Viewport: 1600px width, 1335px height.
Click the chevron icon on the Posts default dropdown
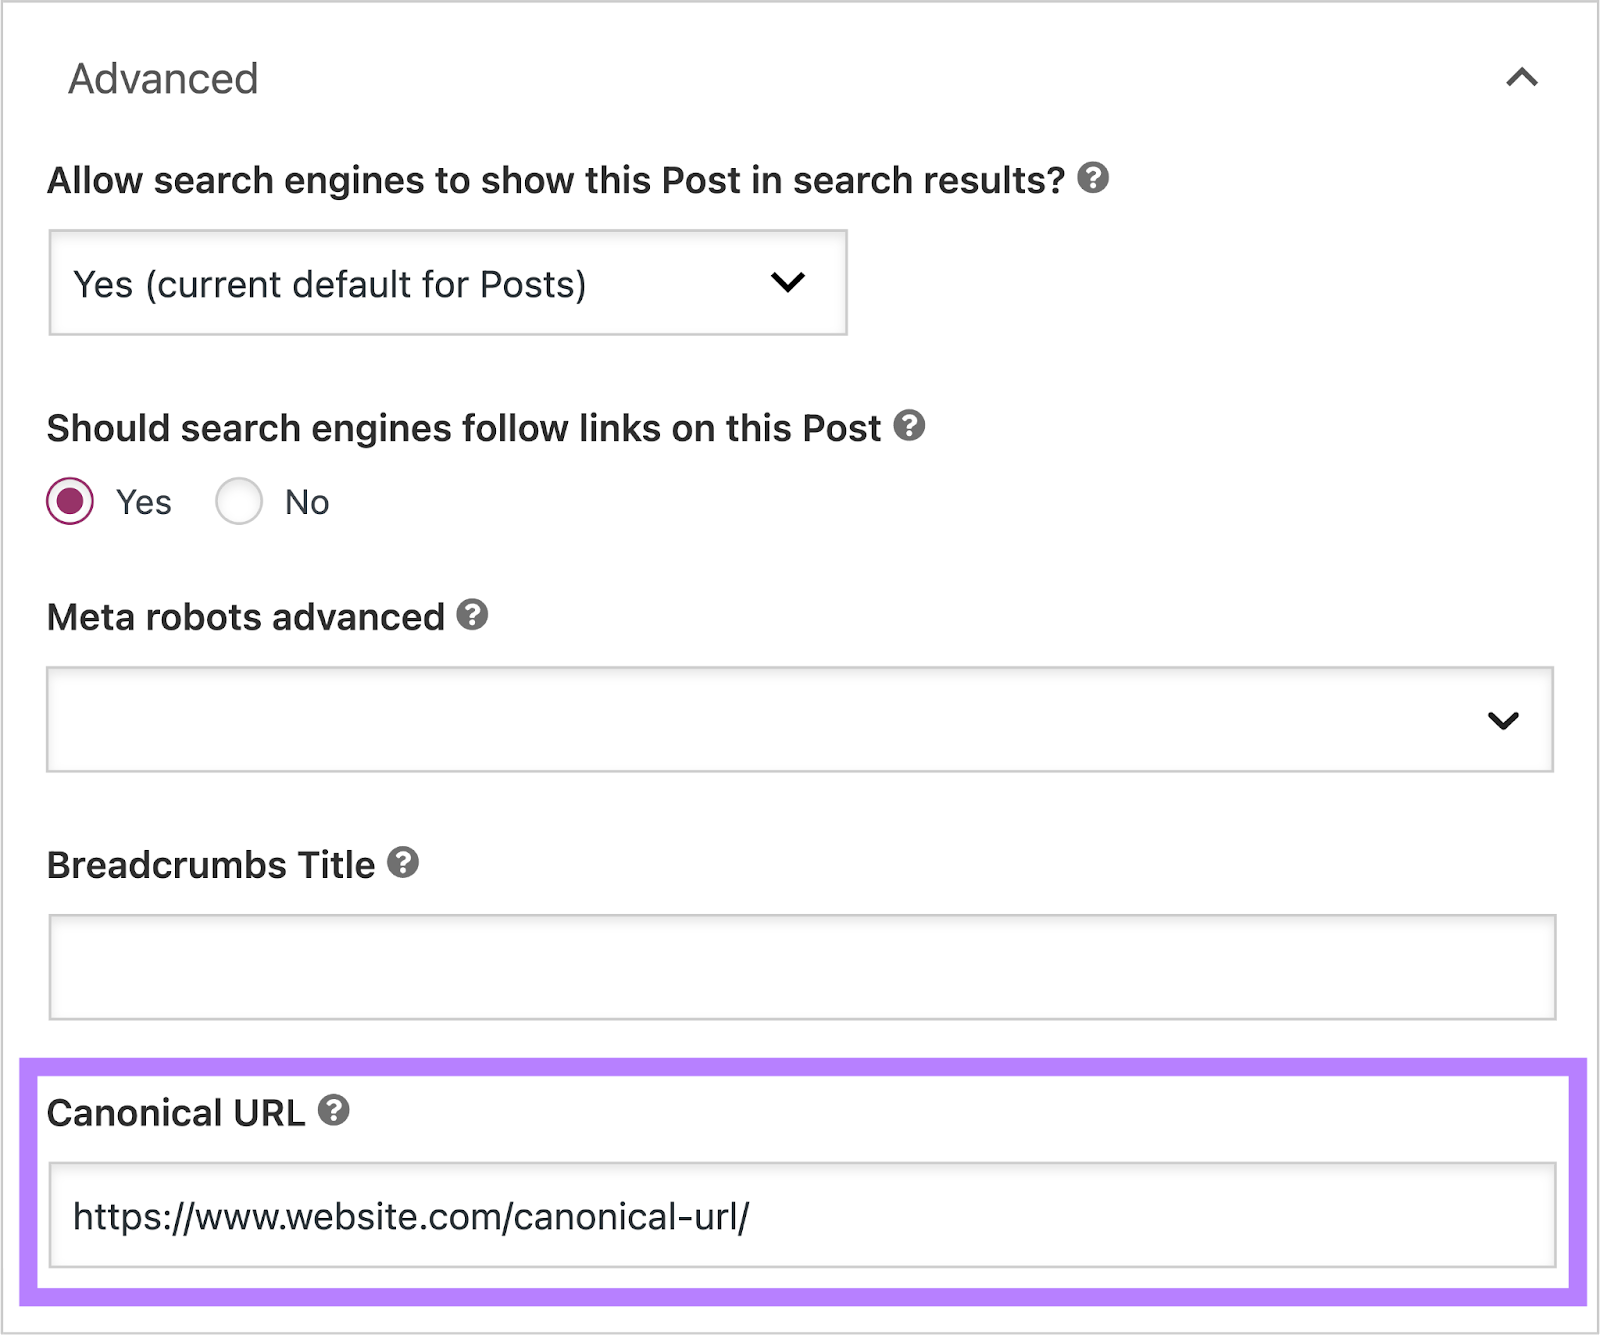789,283
